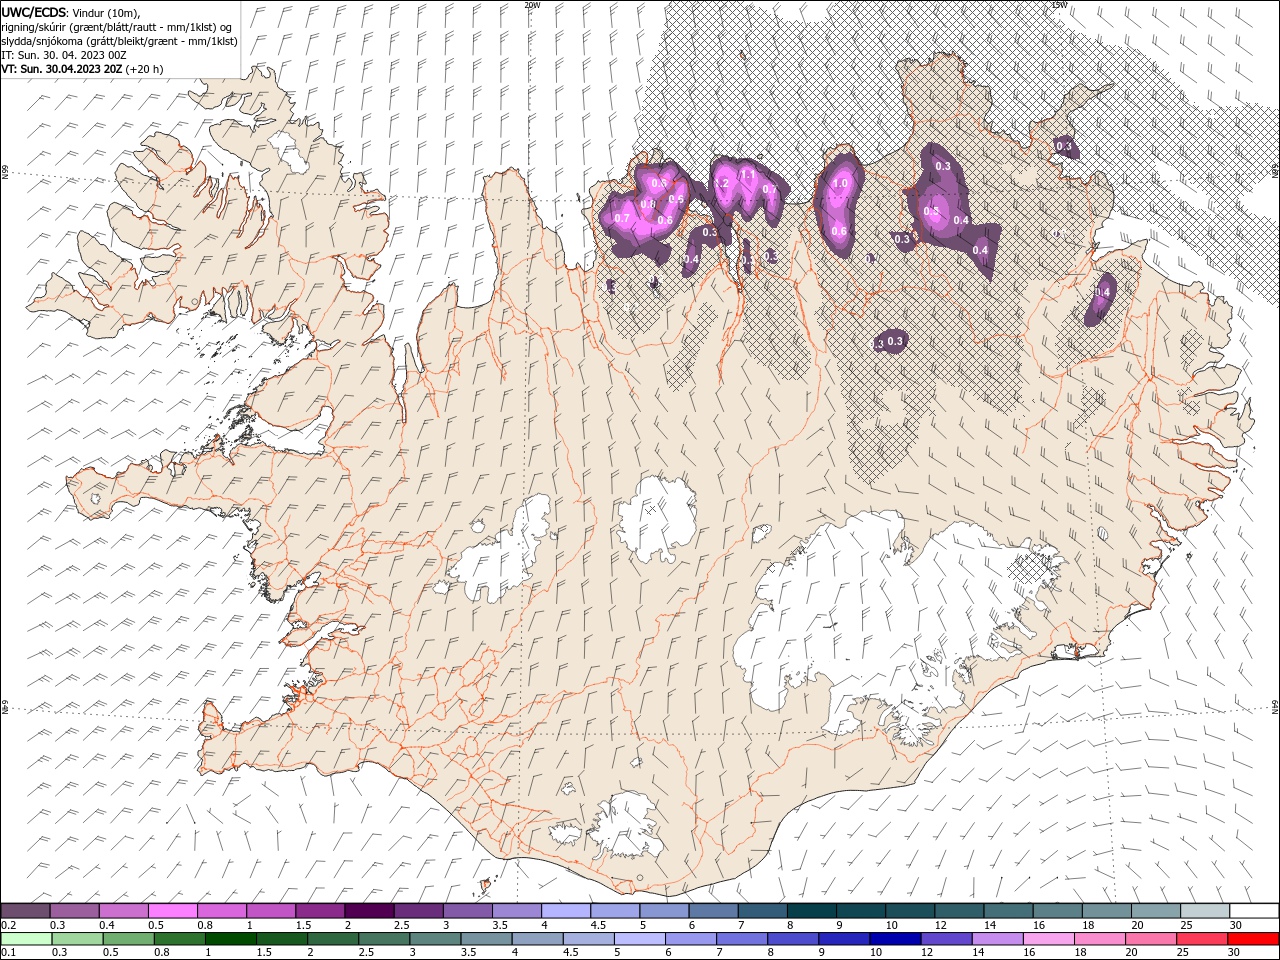Select the lower legend swatch starting at 4.5
The height and width of the screenshot is (960, 1280).
point(587,939)
